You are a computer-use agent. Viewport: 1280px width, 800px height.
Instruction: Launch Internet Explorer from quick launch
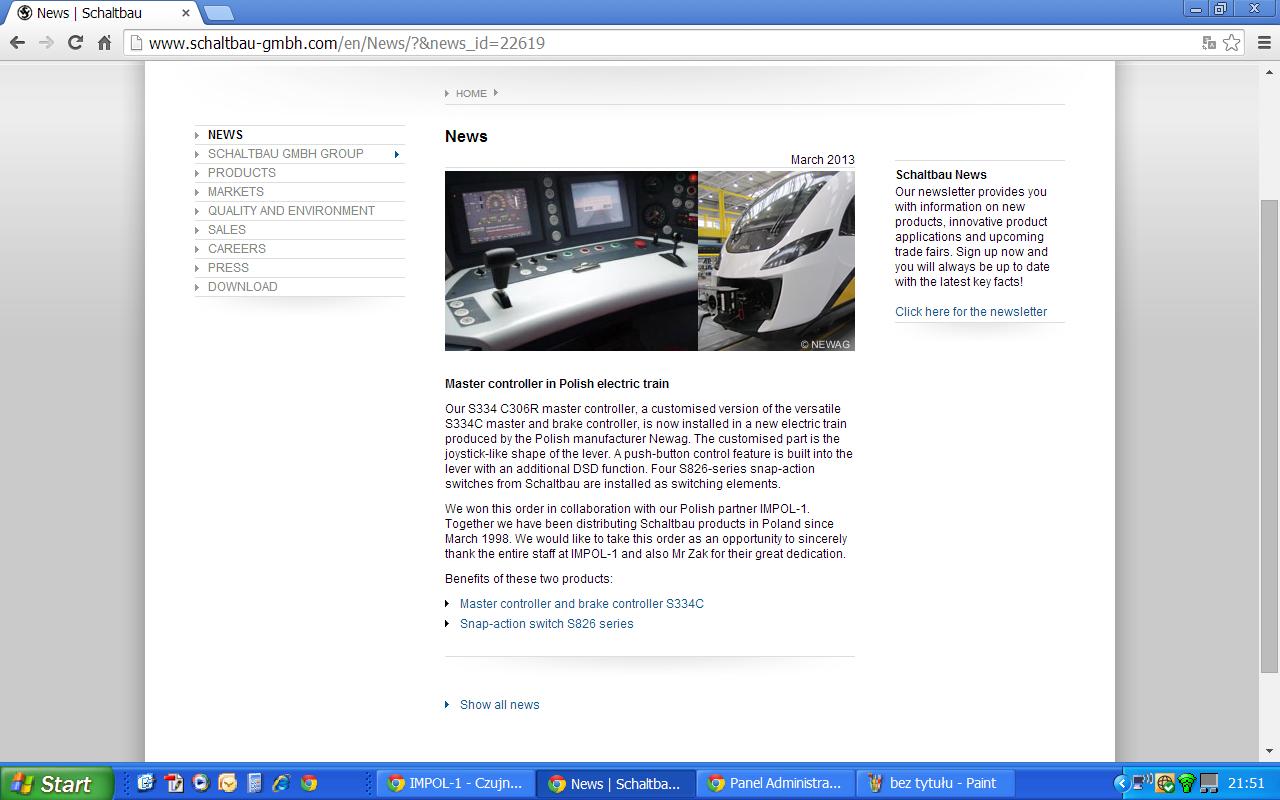click(282, 783)
